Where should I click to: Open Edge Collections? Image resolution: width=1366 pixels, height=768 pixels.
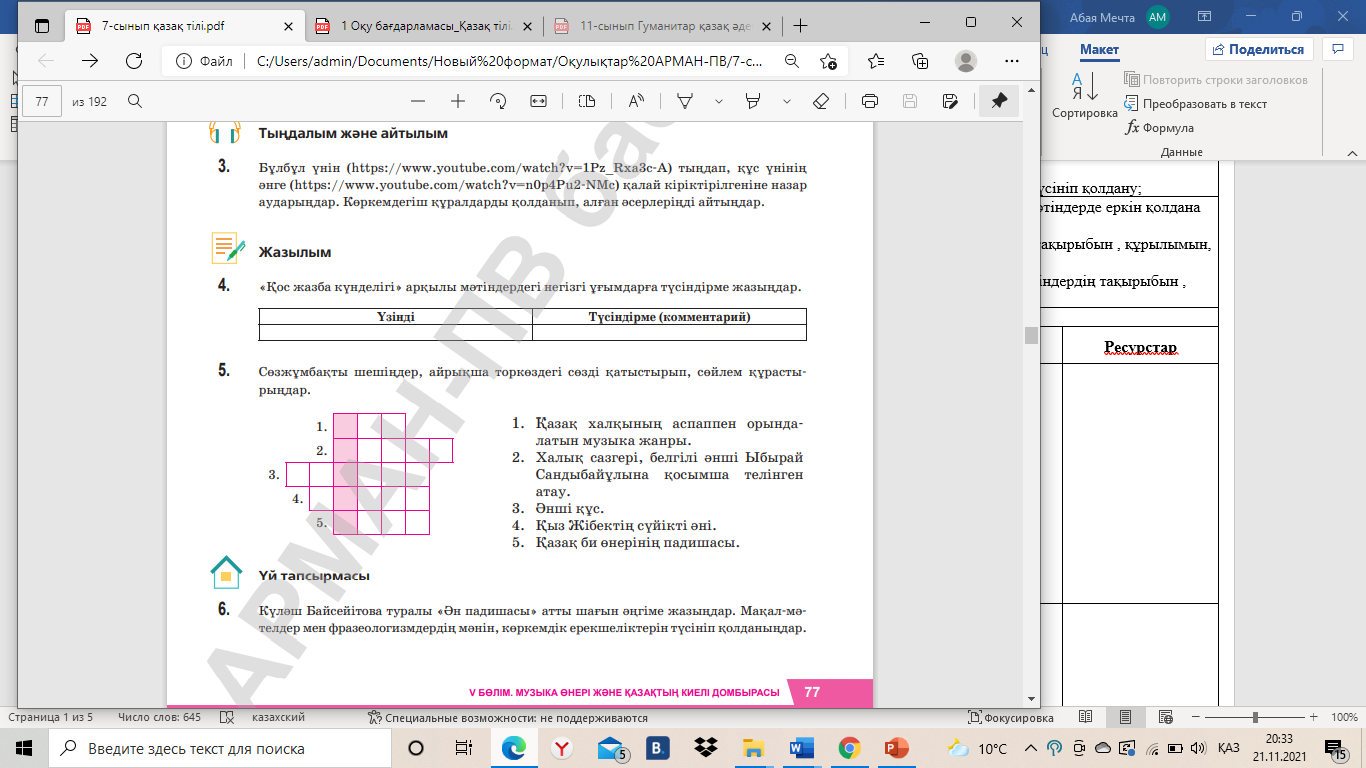coord(920,61)
